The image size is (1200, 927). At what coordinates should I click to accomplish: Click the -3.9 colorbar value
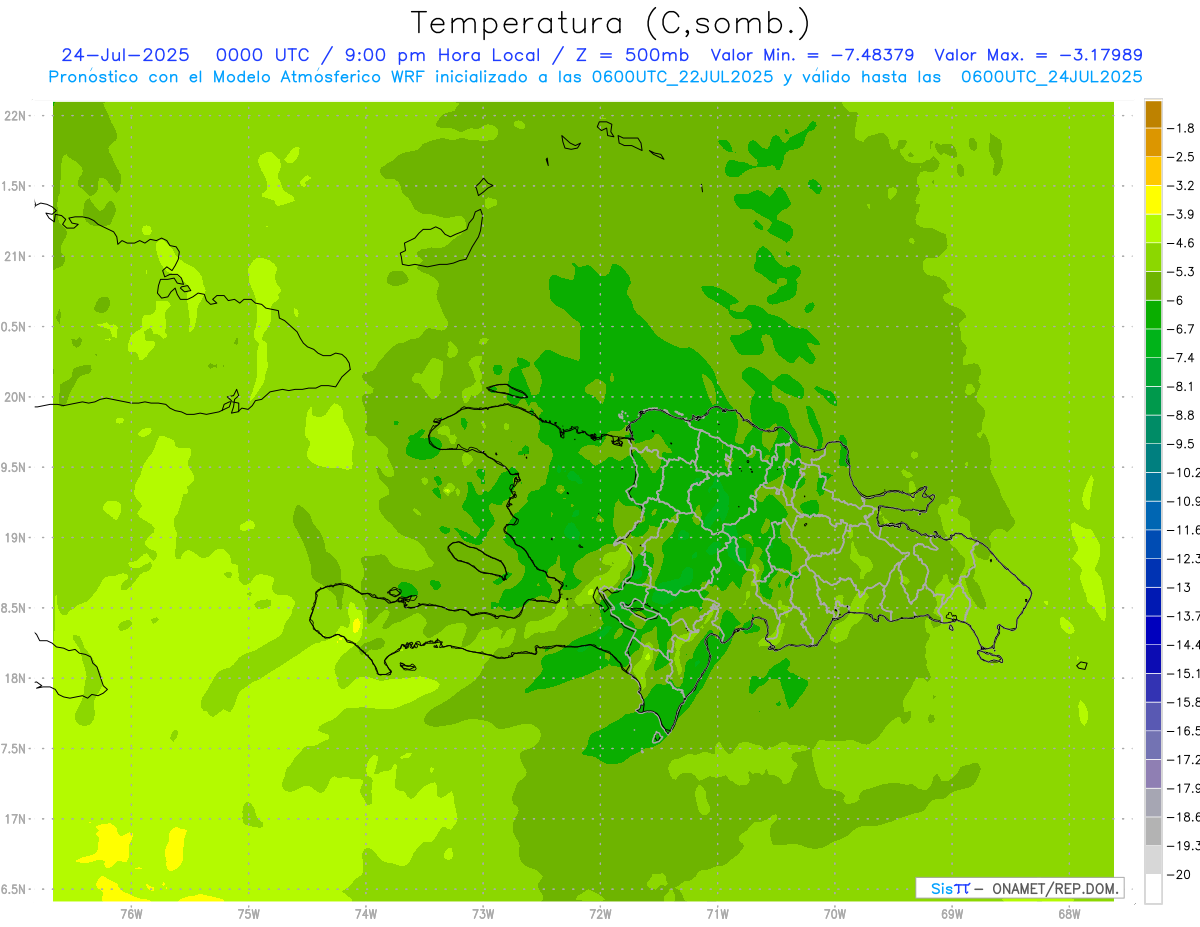(x=1181, y=214)
